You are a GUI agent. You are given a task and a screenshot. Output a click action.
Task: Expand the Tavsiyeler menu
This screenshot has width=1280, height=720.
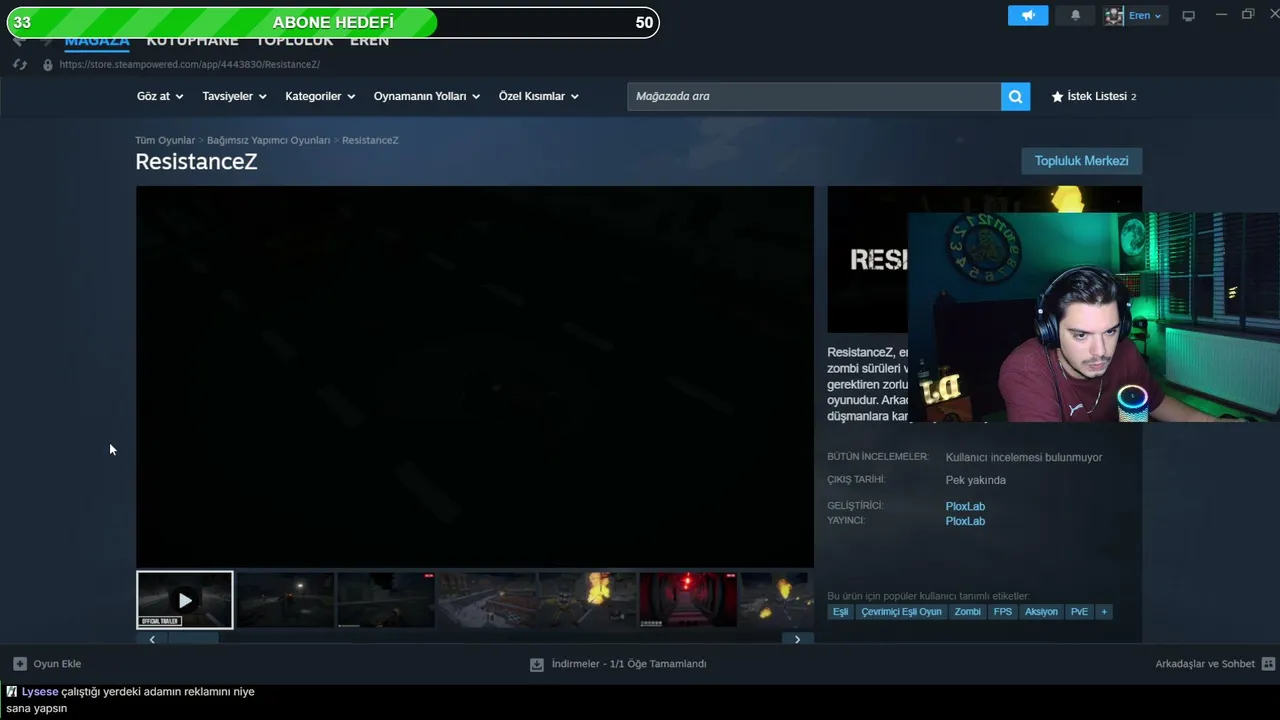(x=234, y=96)
